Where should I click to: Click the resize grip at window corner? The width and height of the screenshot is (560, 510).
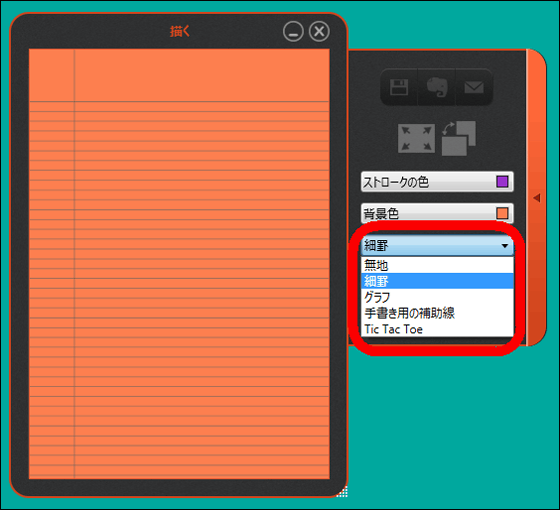[342, 491]
